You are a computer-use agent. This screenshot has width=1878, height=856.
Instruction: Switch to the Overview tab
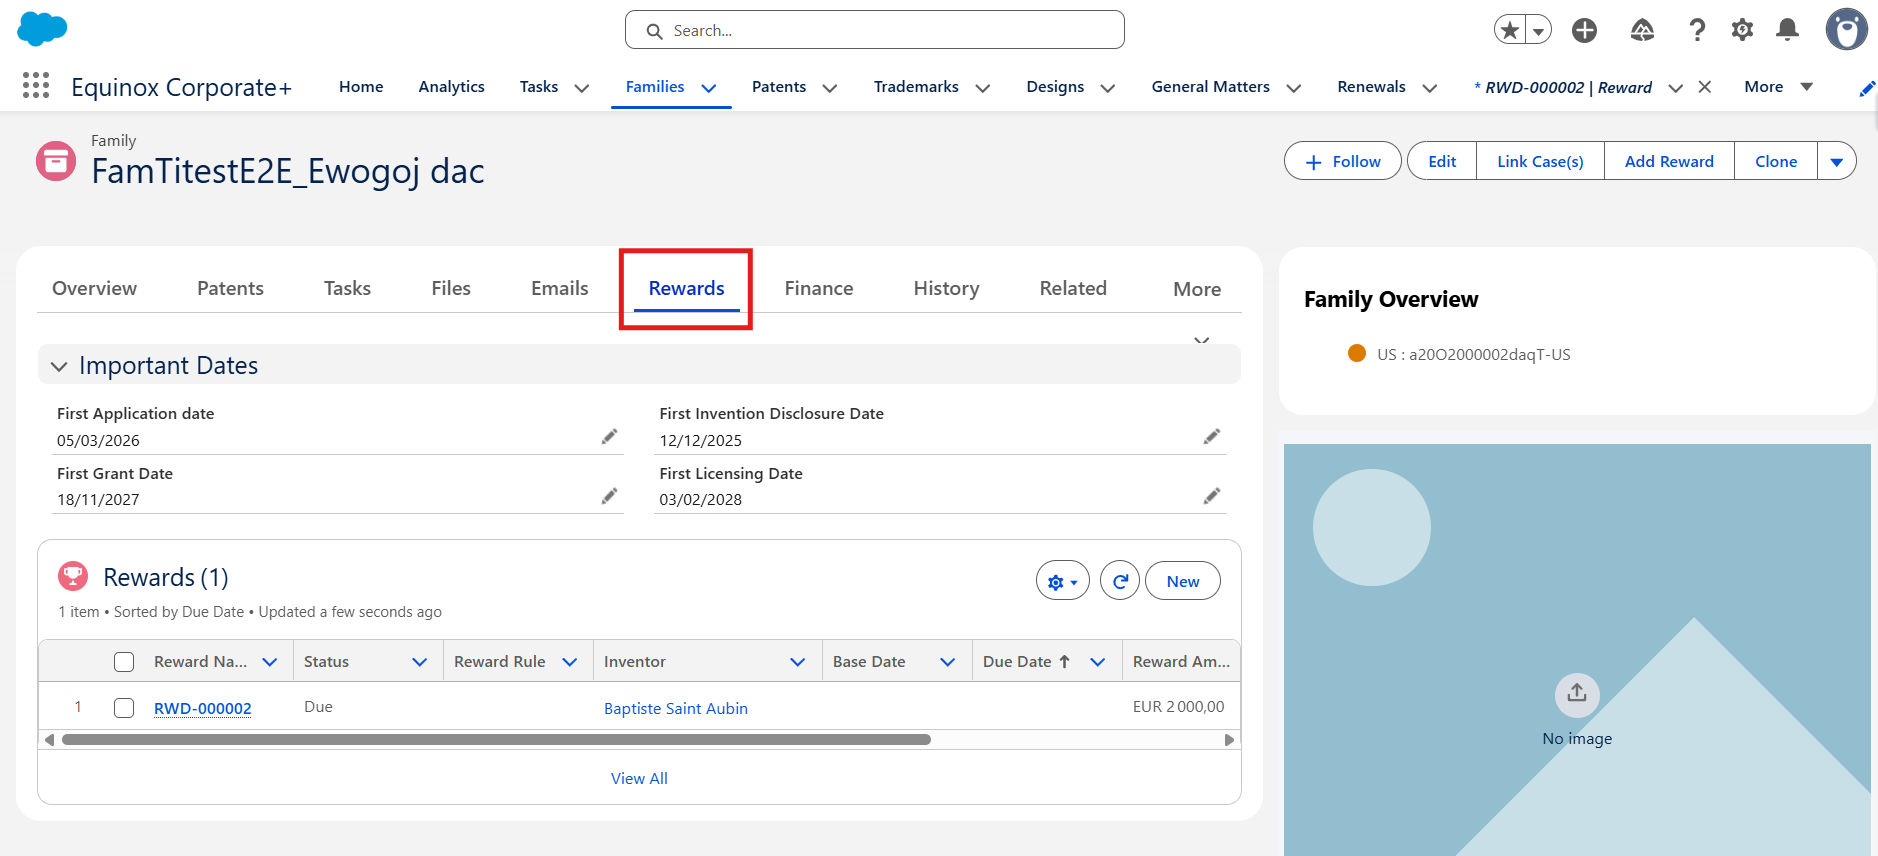pos(95,288)
